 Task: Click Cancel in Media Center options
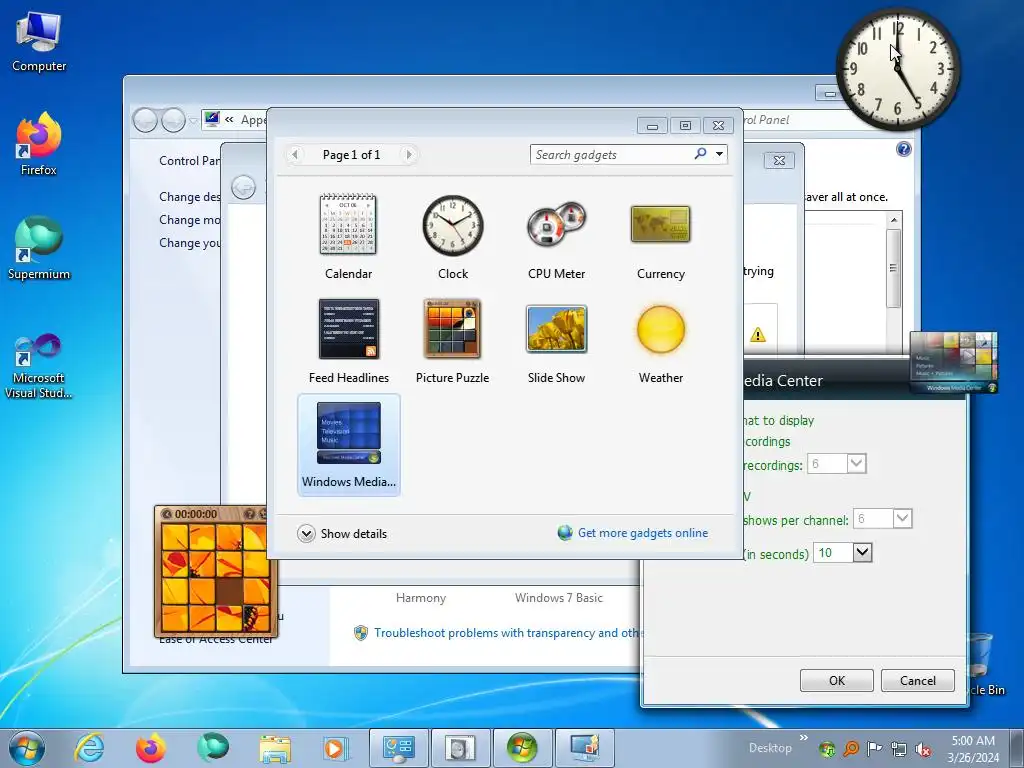(918, 680)
